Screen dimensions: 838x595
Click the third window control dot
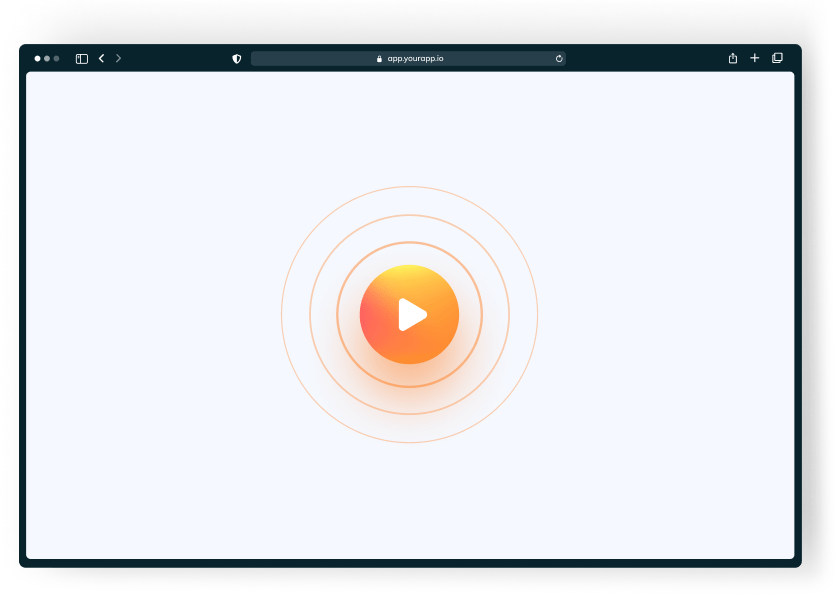(x=56, y=59)
